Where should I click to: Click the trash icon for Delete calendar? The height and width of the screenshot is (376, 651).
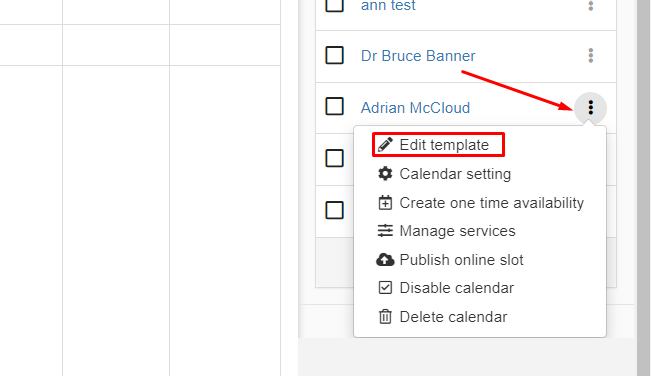point(385,317)
